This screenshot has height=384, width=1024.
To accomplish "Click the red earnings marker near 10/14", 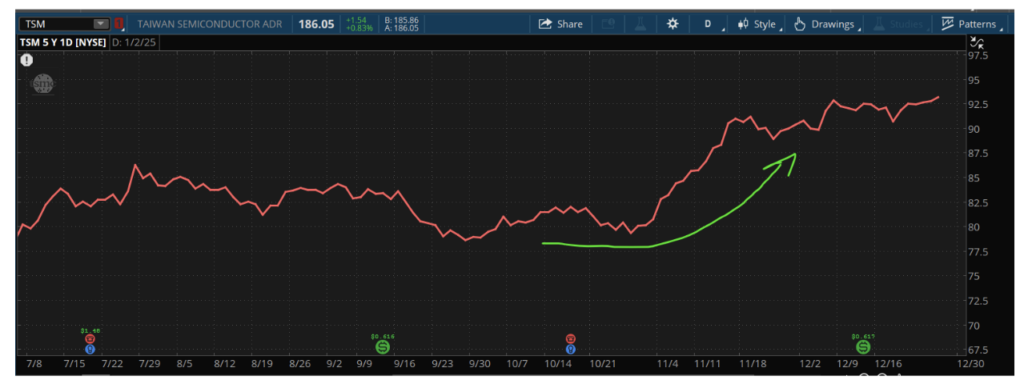I will point(571,339).
